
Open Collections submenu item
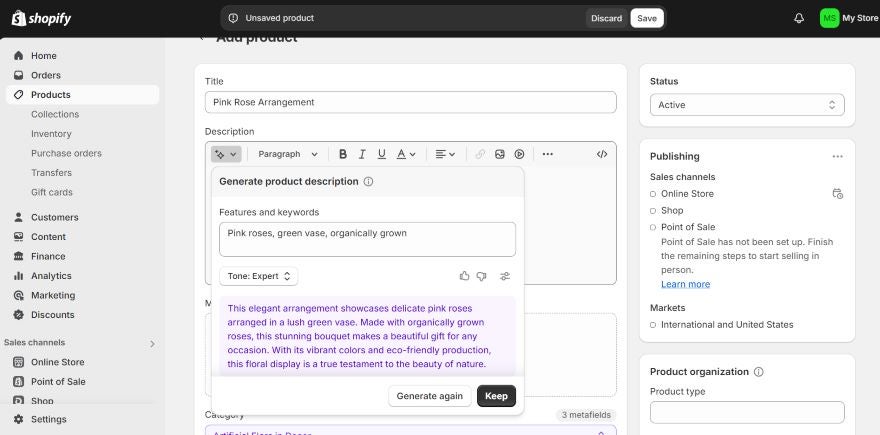(x=55, y=114)
